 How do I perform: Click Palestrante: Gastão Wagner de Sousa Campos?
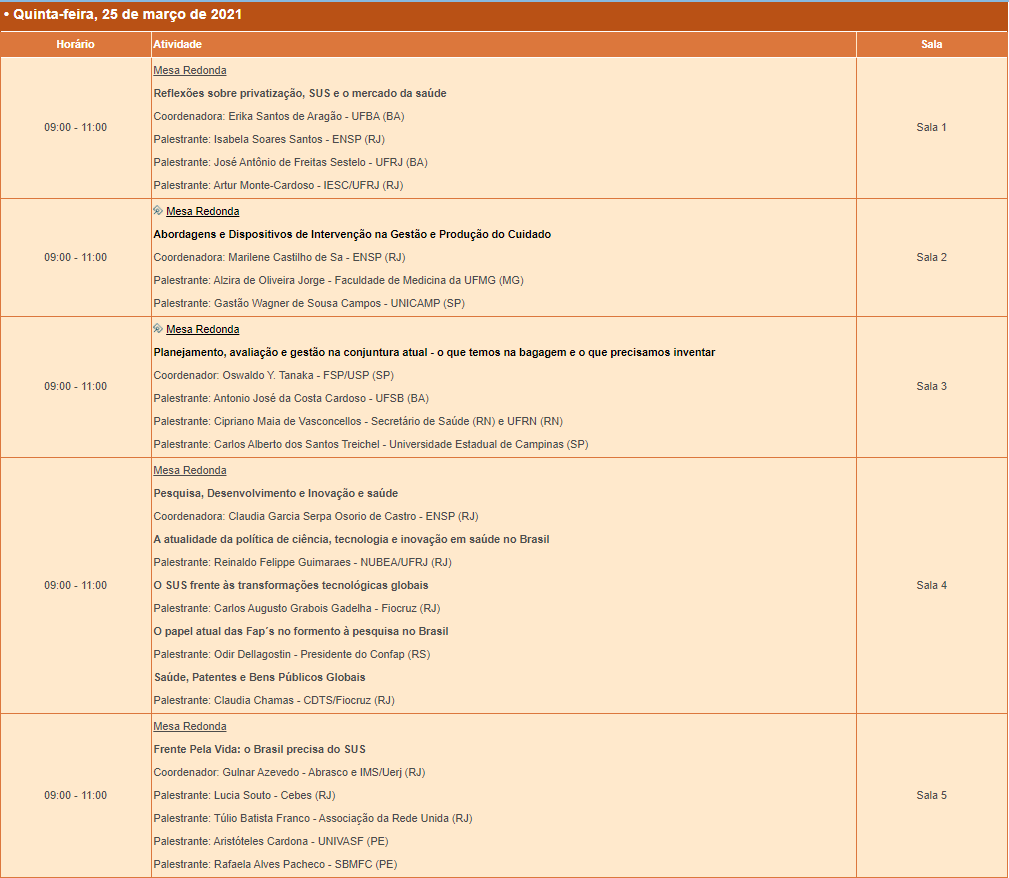coord(309,303)
